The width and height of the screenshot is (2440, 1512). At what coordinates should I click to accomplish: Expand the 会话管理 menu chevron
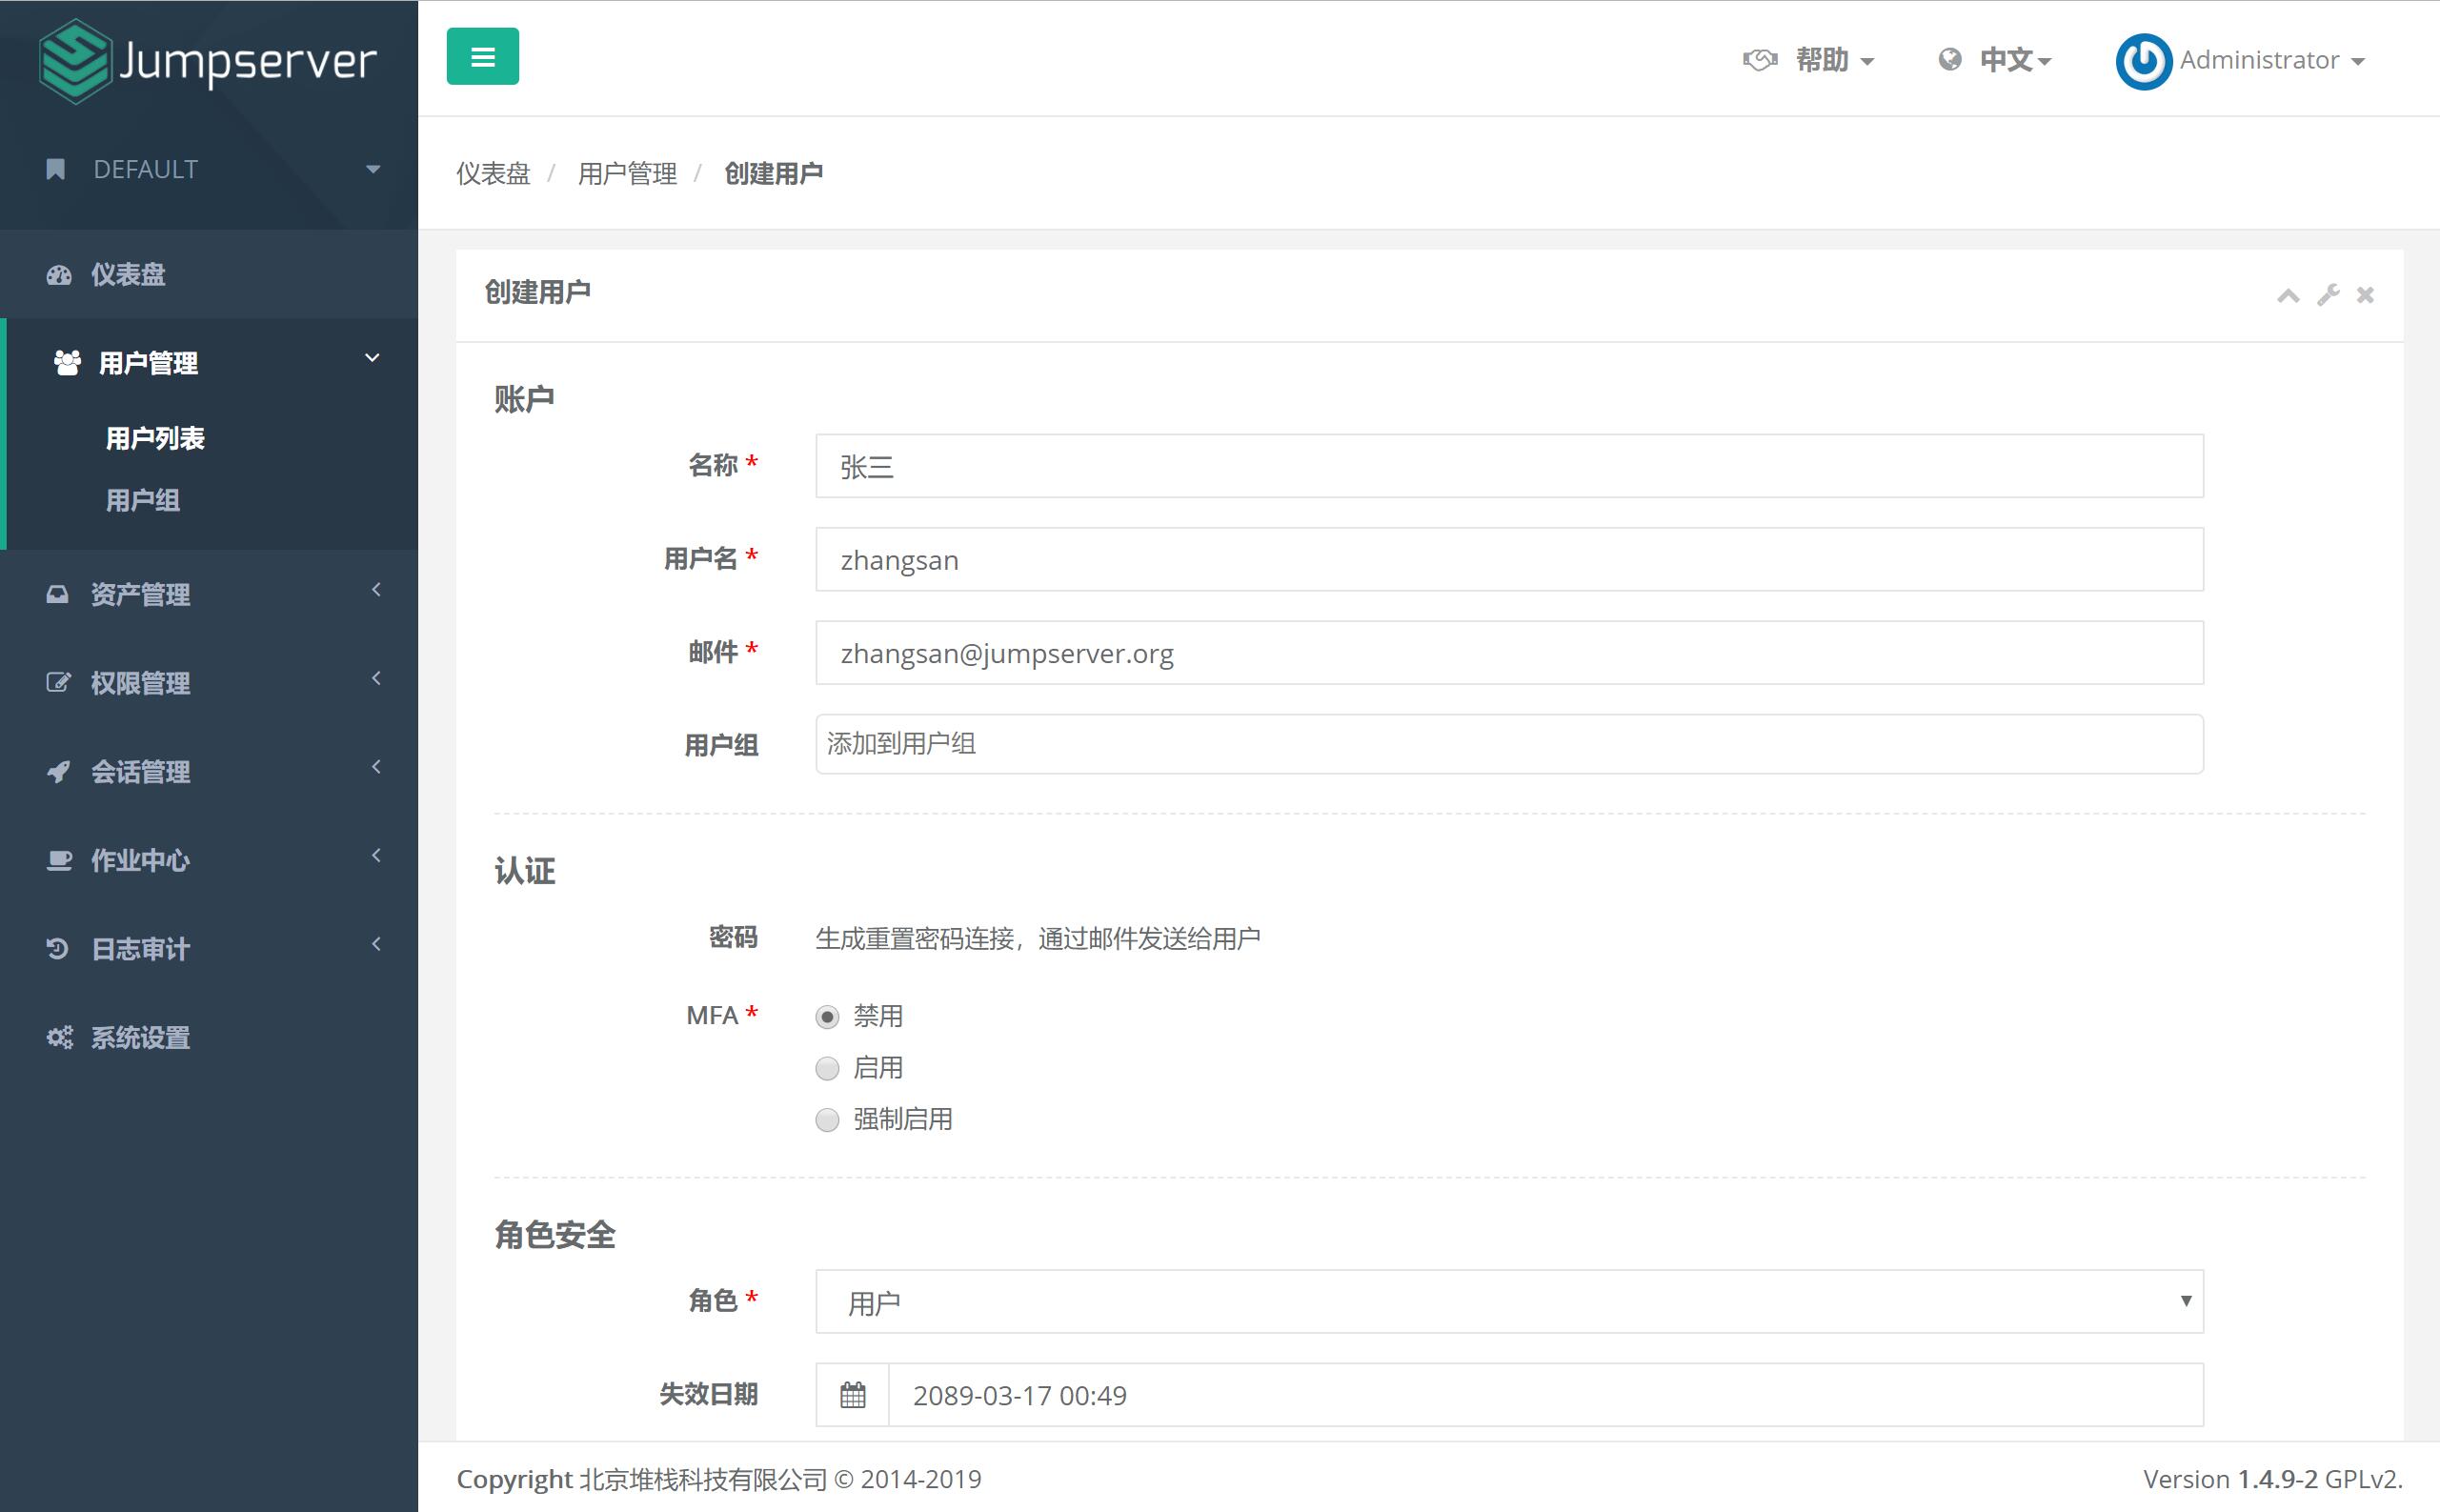[x=376, y=767]
